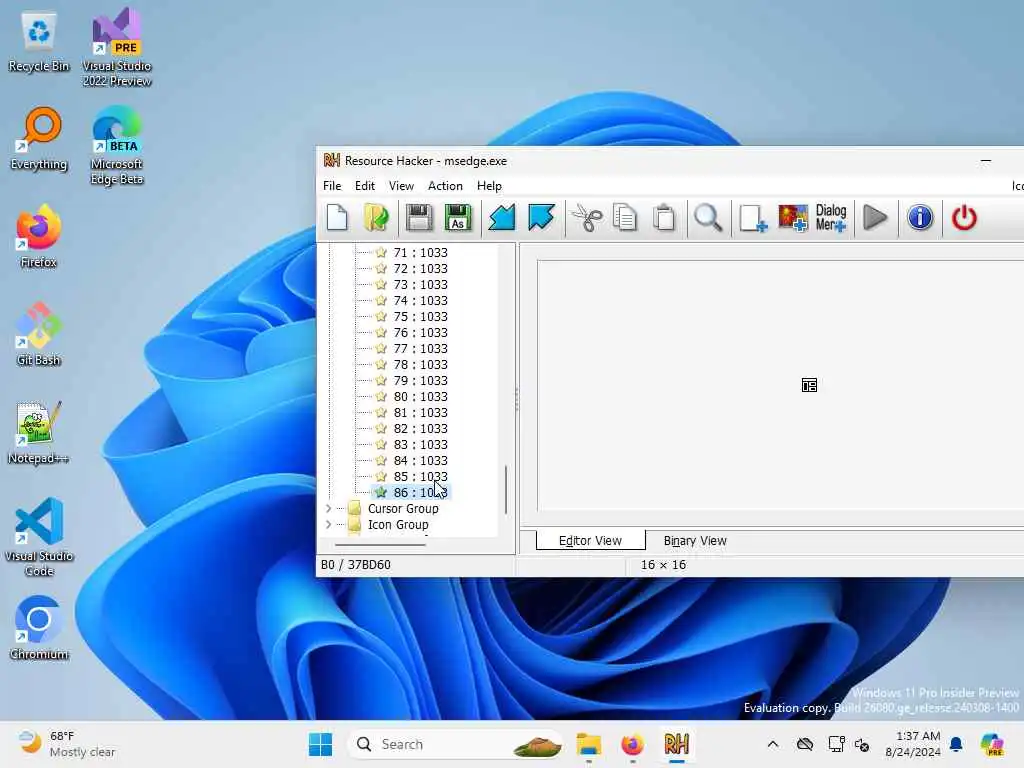This screenshot has width=1024, height=768.
Task: Select the Cursor Group tree node
Action: tap(403, 509)
